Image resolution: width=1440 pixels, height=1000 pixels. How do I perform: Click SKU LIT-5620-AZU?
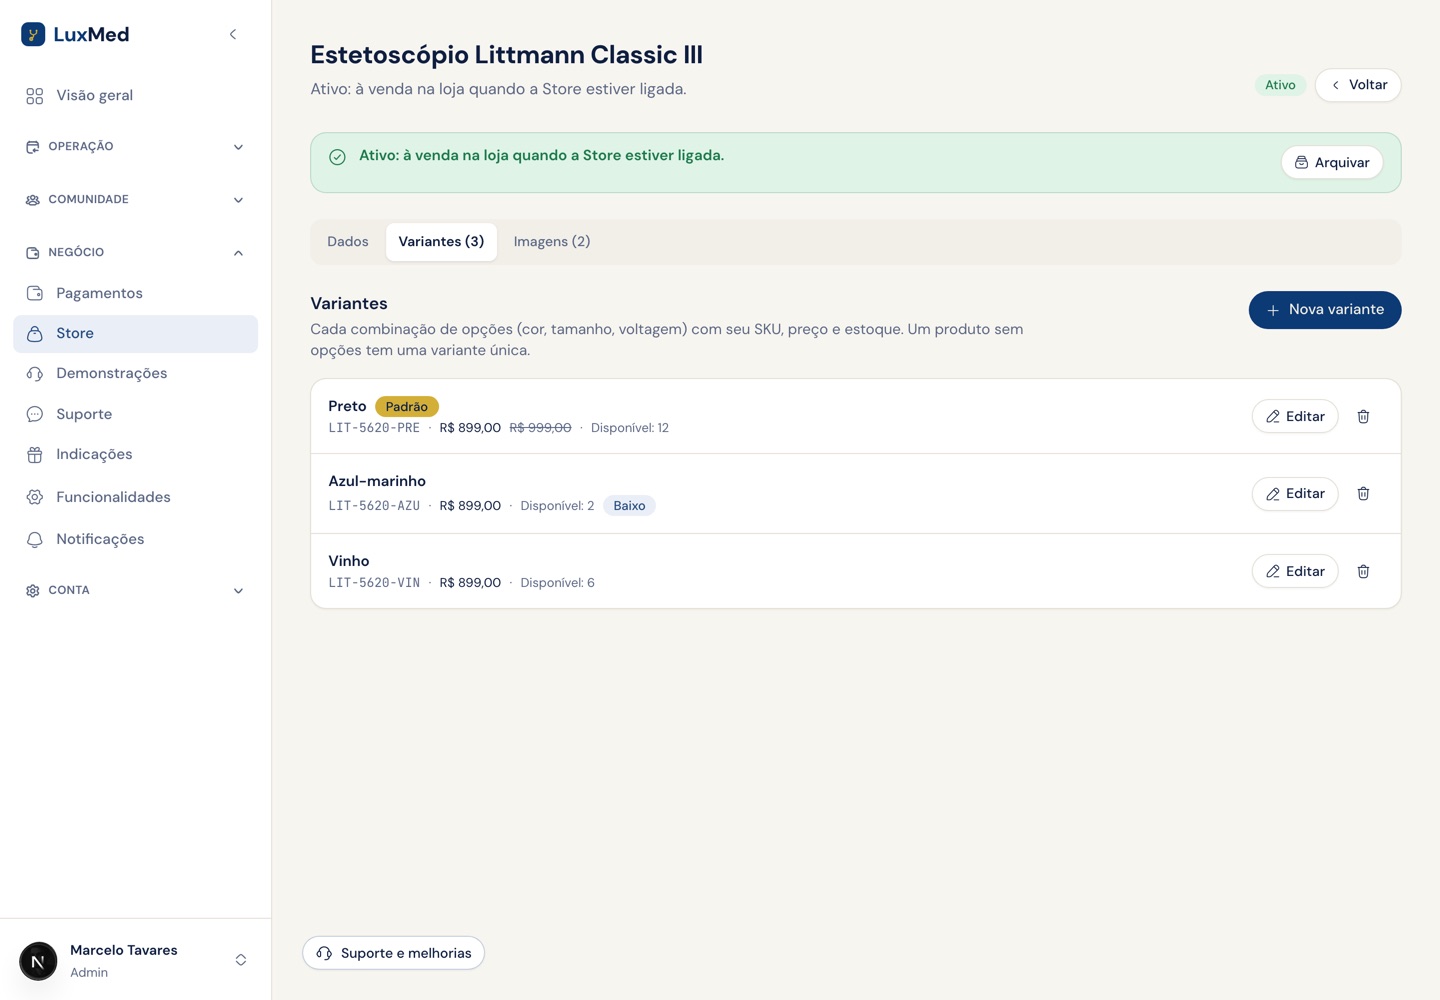pos(374,506)
